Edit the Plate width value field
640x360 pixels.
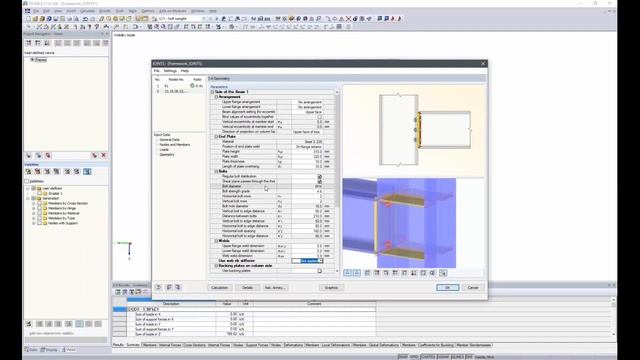click(x=307, y=156)
